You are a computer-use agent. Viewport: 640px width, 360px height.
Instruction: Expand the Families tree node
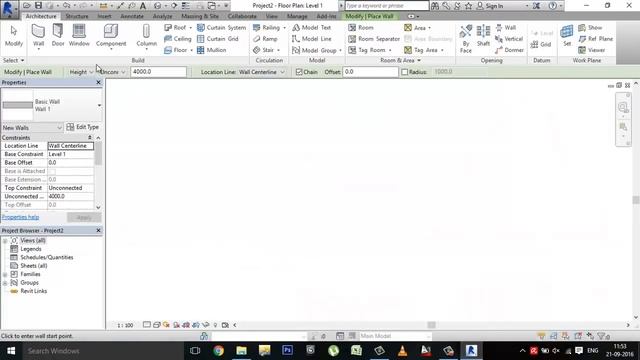(5, 274)
